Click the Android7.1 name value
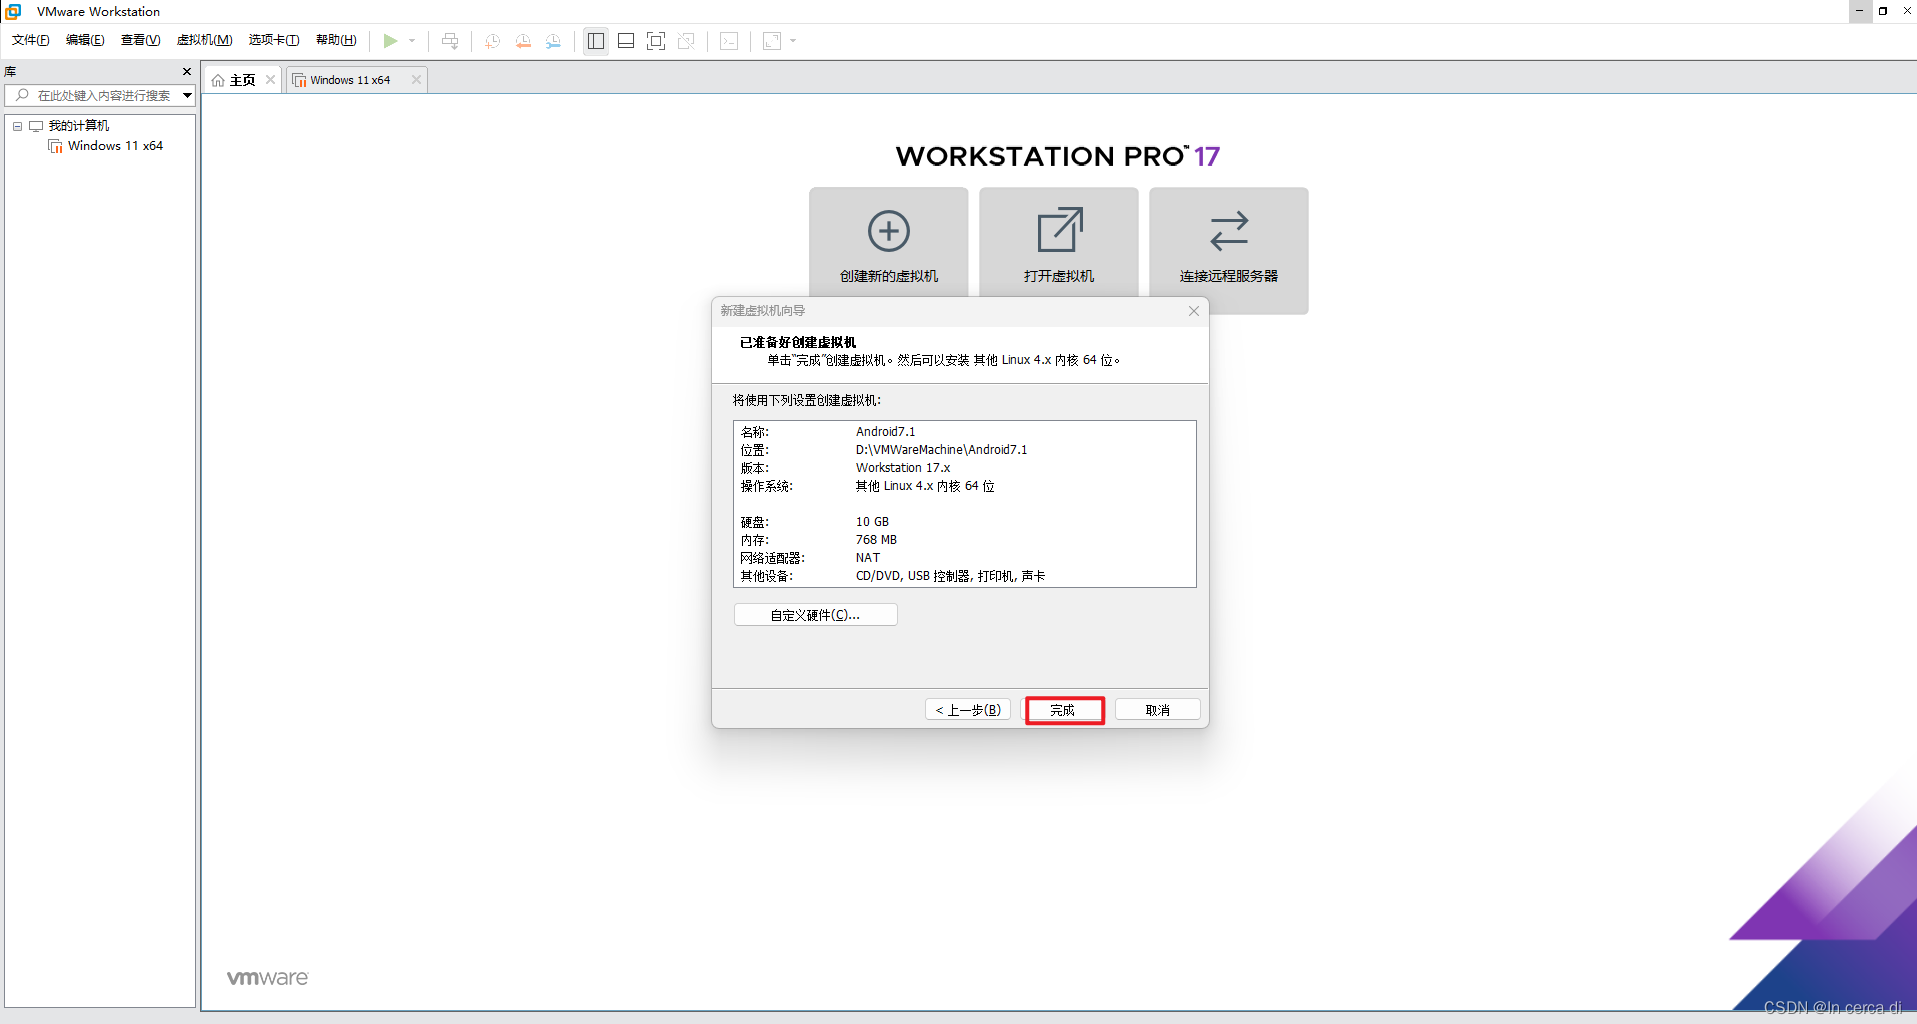 (885, 432)
